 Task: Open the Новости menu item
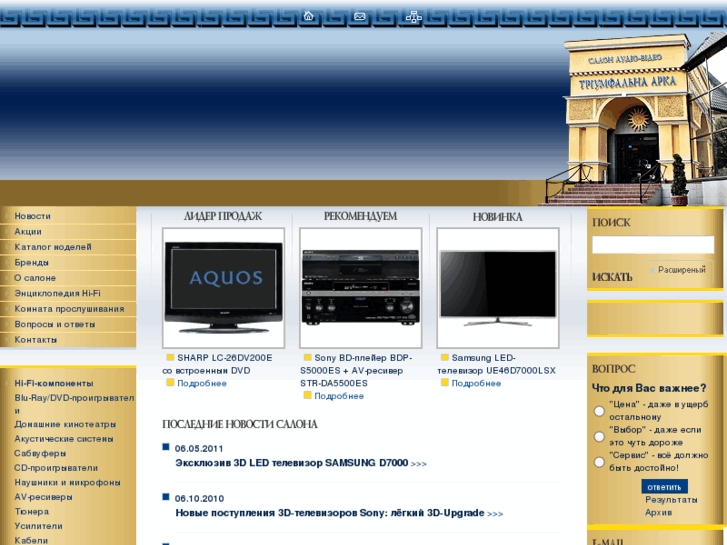(32, 216)
